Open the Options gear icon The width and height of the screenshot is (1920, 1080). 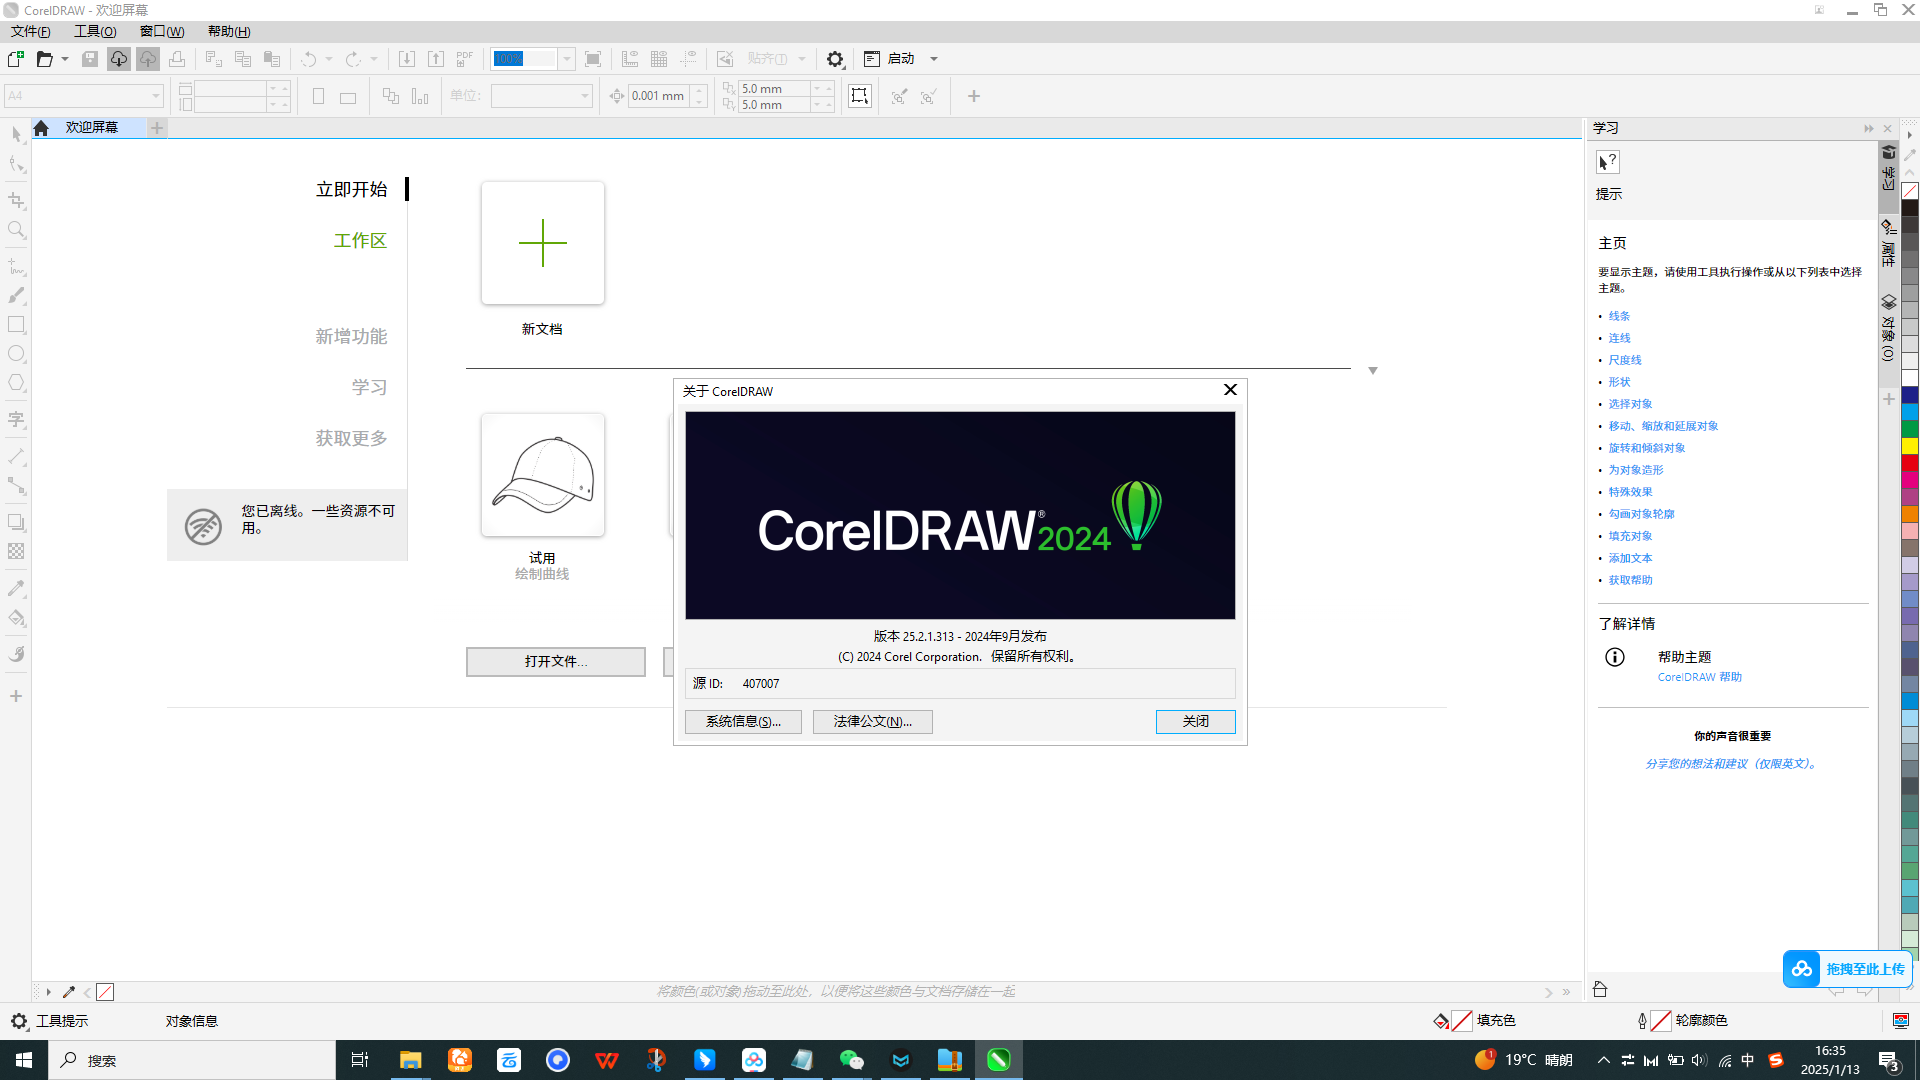pyautogui.click(x=835, y=59)
